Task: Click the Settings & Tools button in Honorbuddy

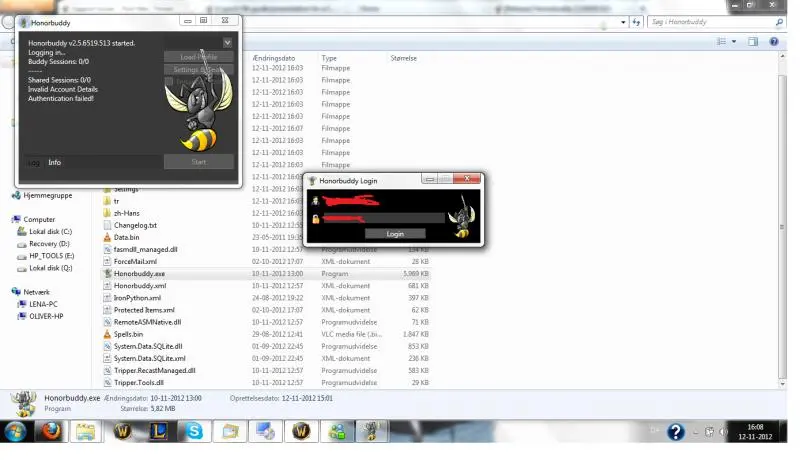Action: tap(198, 69)
